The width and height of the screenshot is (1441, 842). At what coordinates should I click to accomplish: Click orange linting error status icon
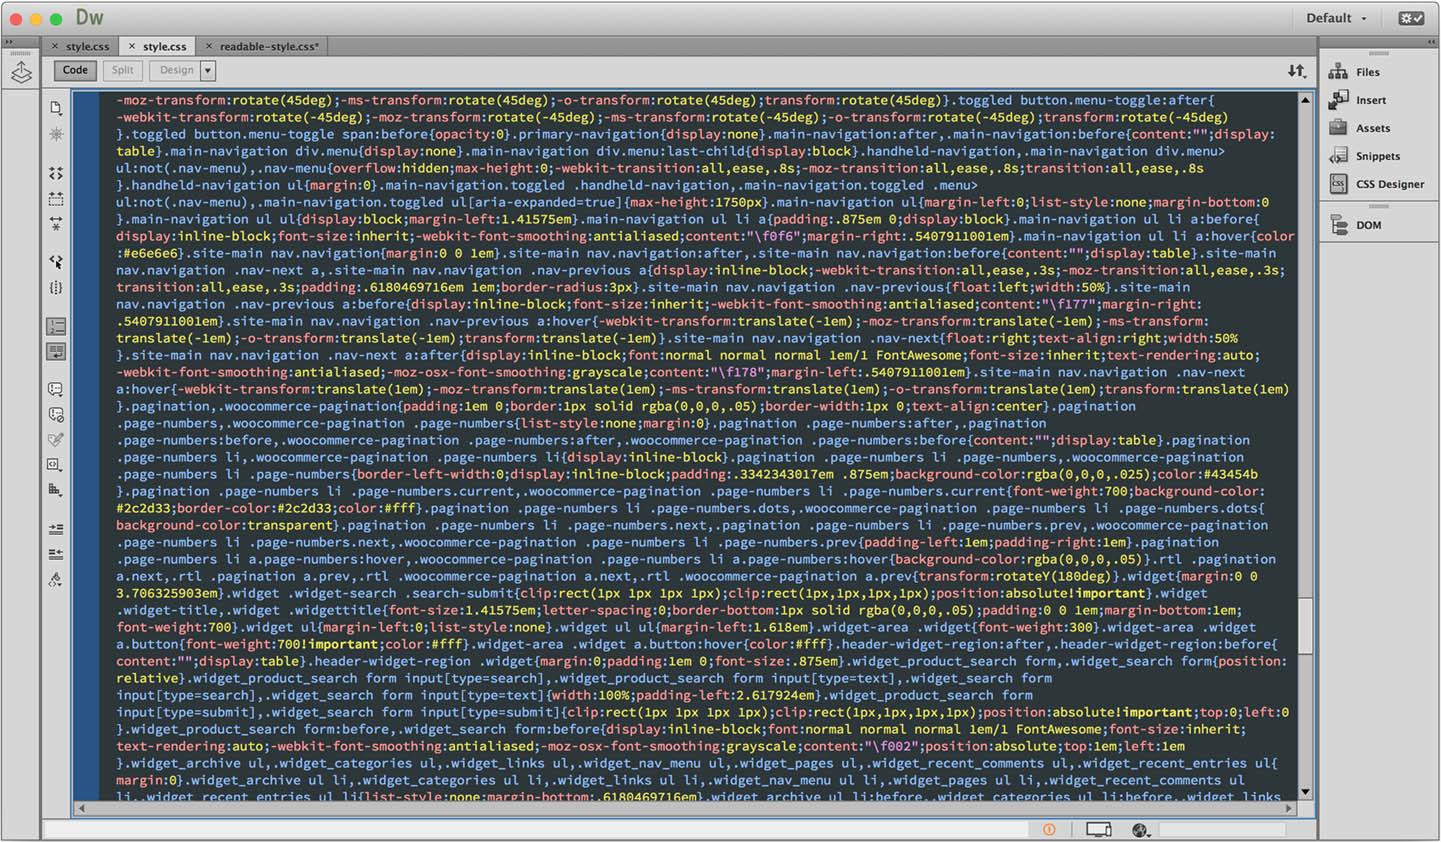1049,829
